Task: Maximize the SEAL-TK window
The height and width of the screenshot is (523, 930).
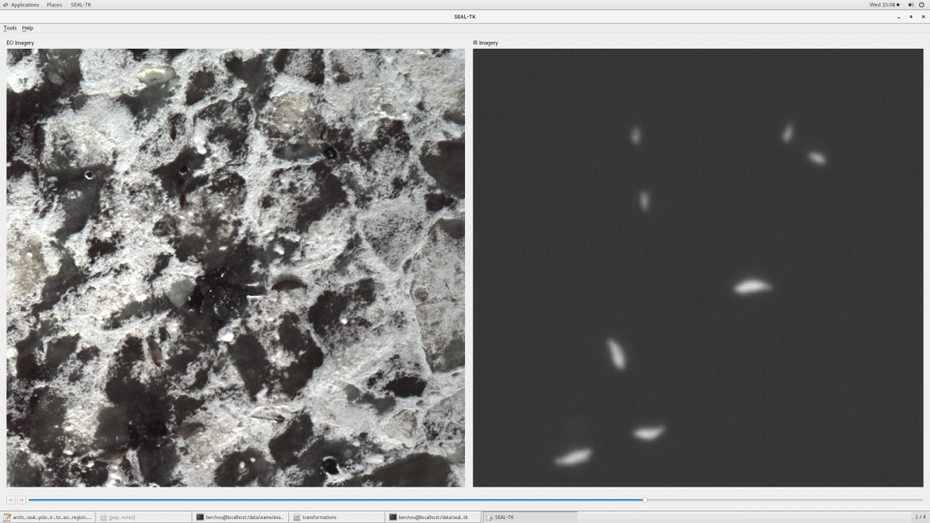Action: [x=911, y=17]
